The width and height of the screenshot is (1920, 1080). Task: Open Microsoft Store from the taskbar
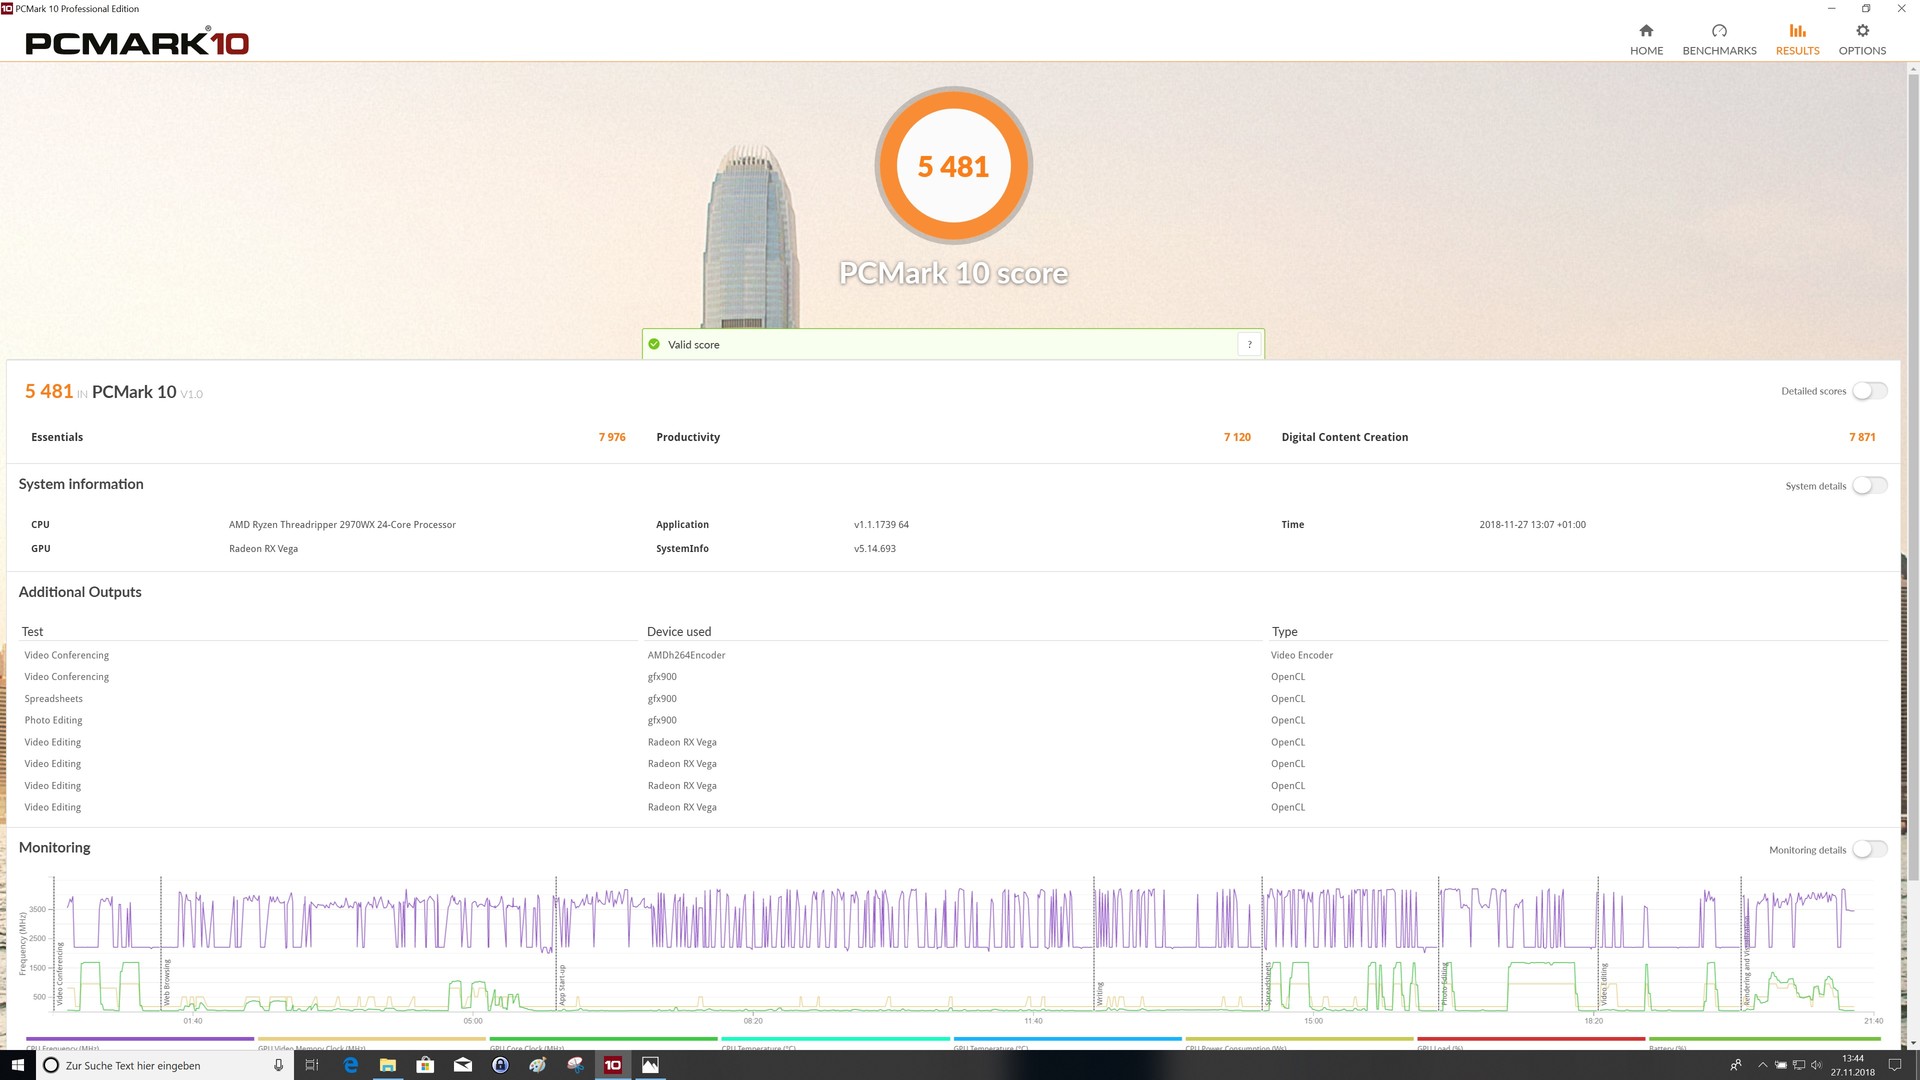[425, 1065]
